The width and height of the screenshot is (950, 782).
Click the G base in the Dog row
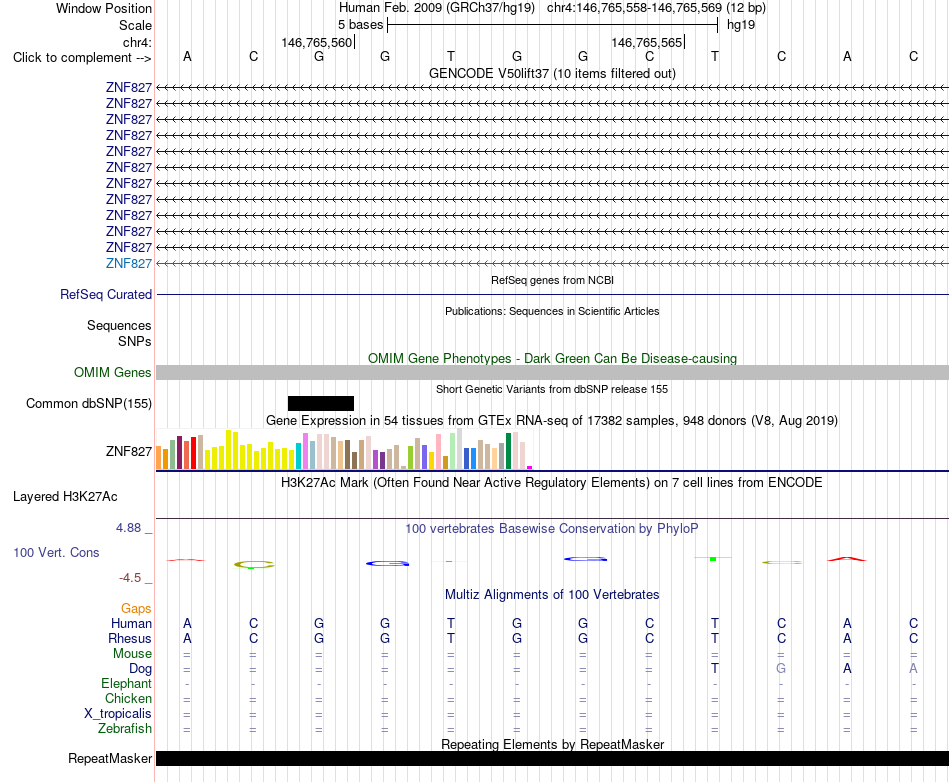click(x=781, y=669)
